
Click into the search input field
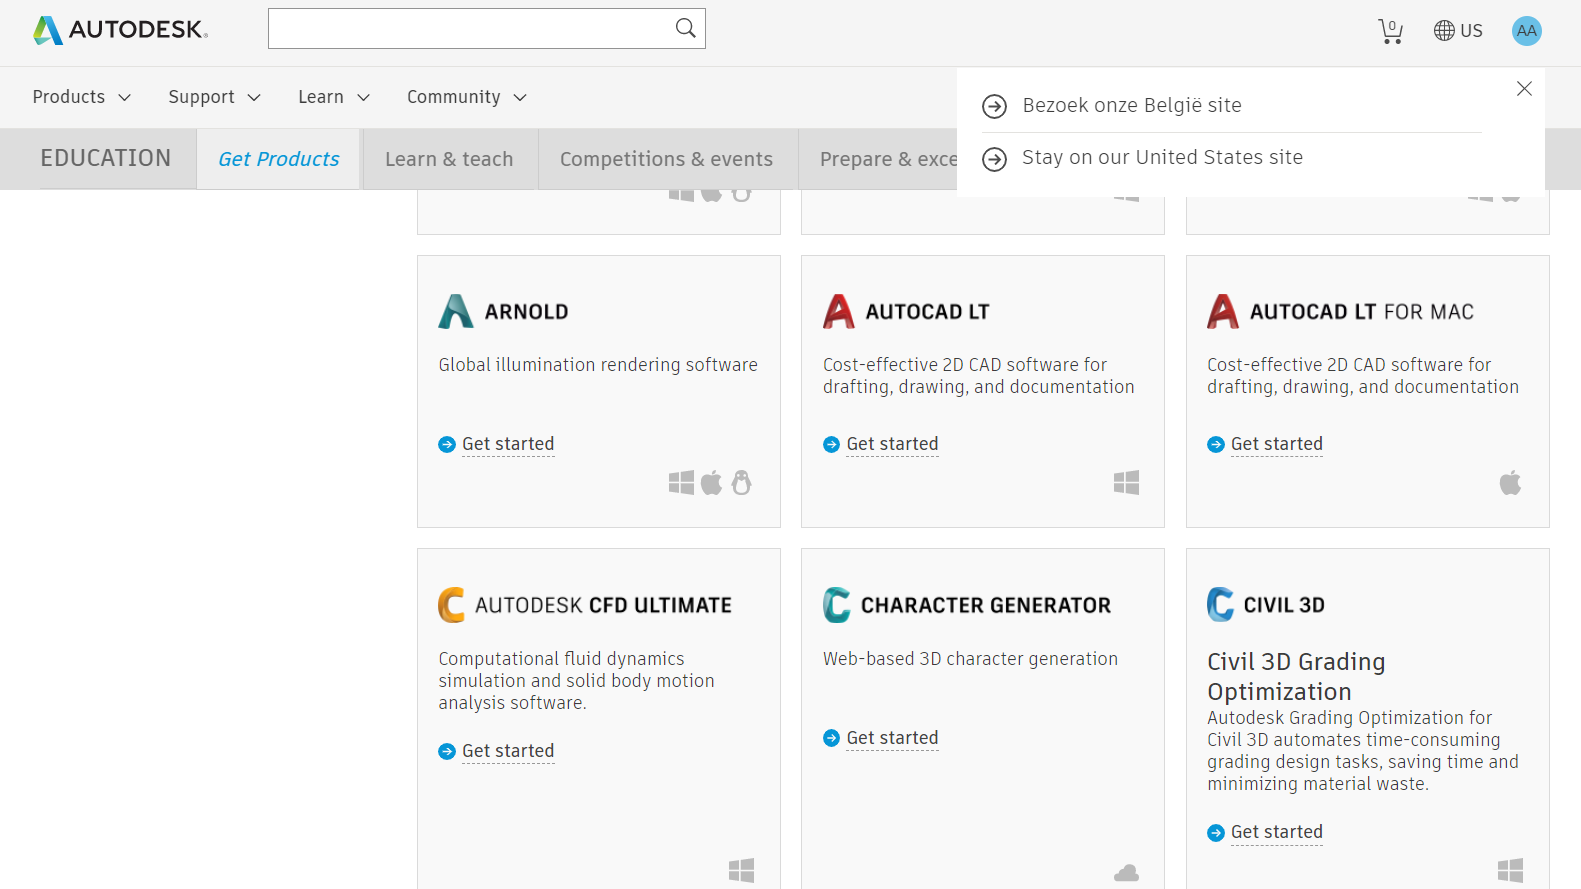[x=470, y=29]
